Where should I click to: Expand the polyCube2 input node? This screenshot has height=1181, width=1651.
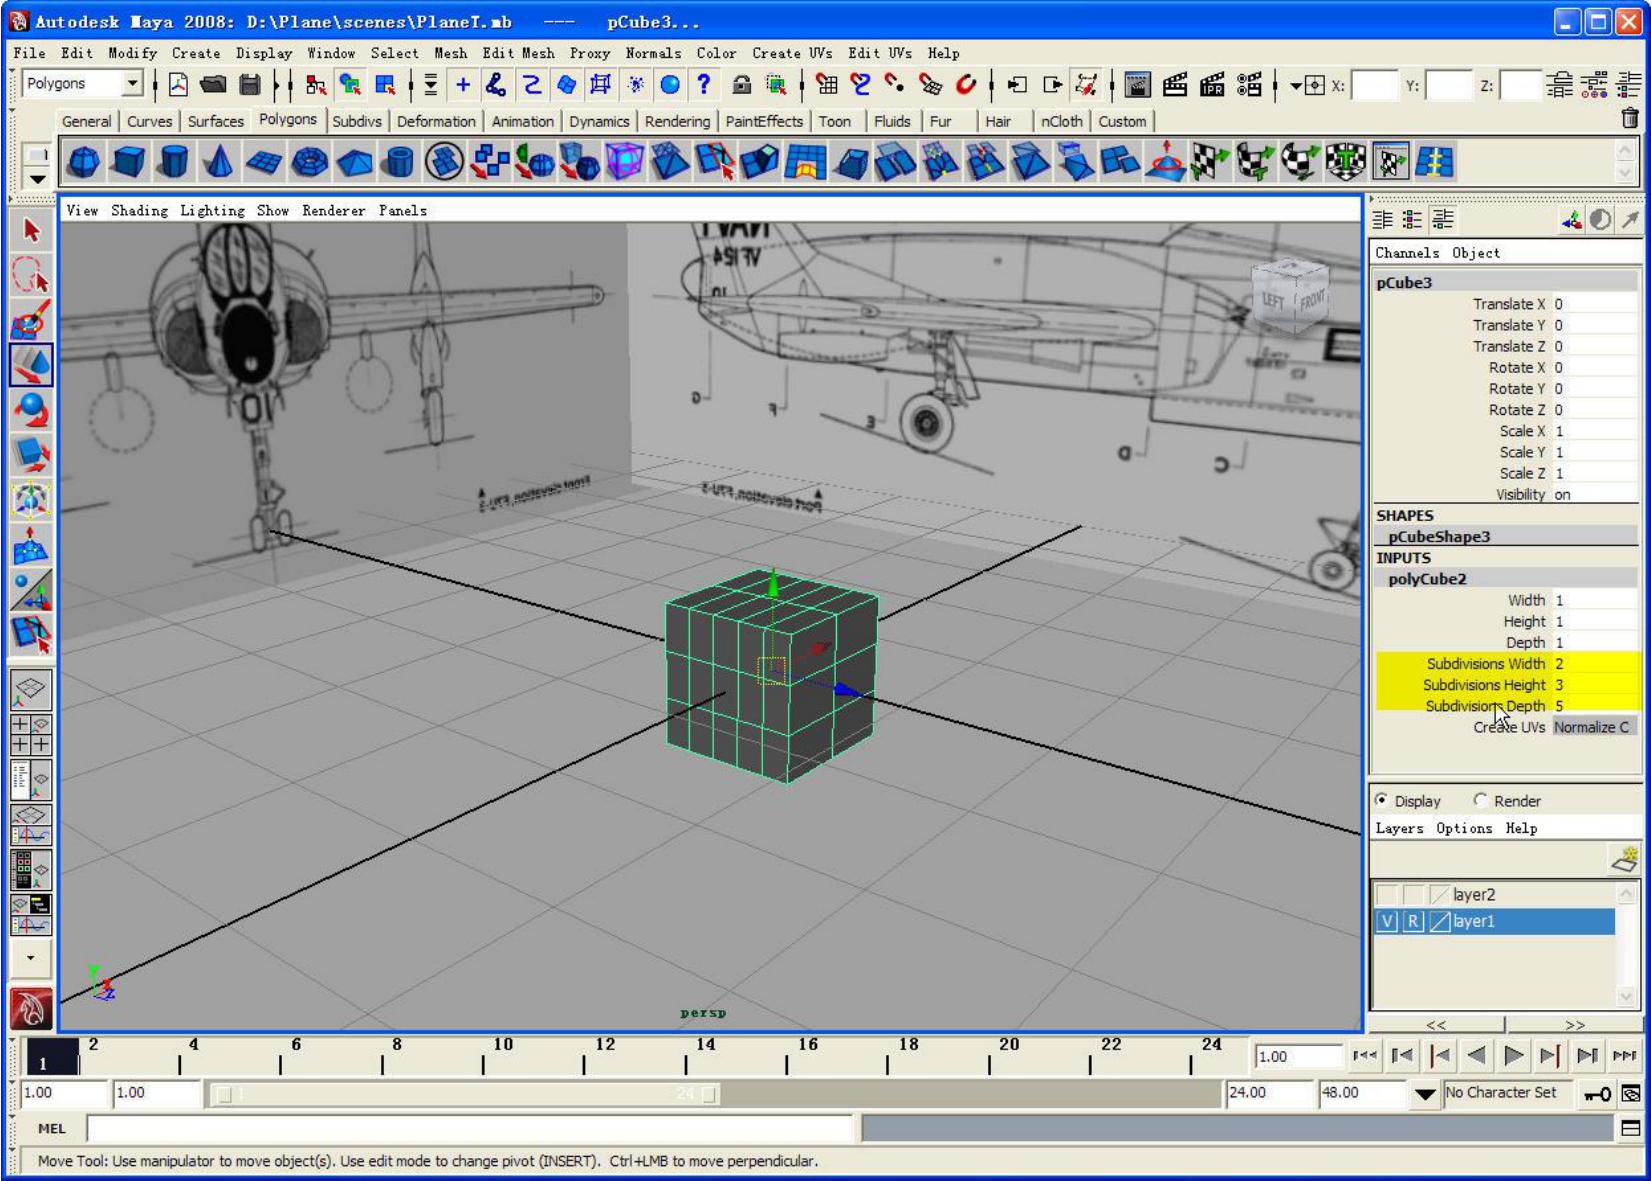pos(1427,578)
